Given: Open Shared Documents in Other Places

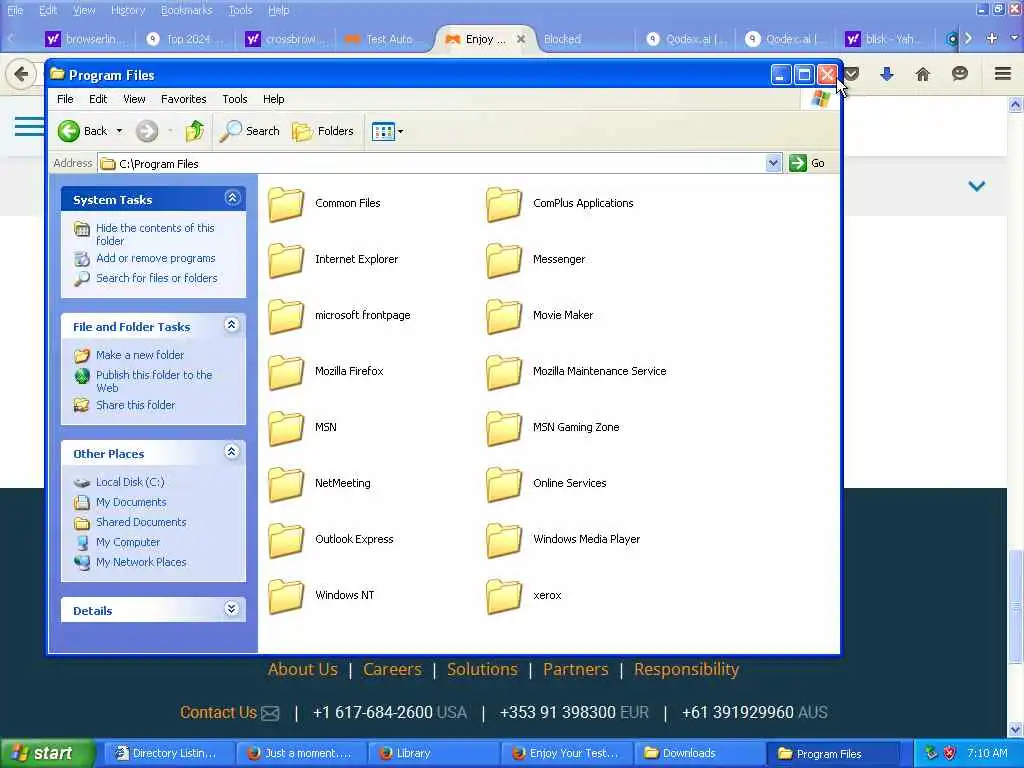Looking at the screenshot, I should [x=141, y=522].
